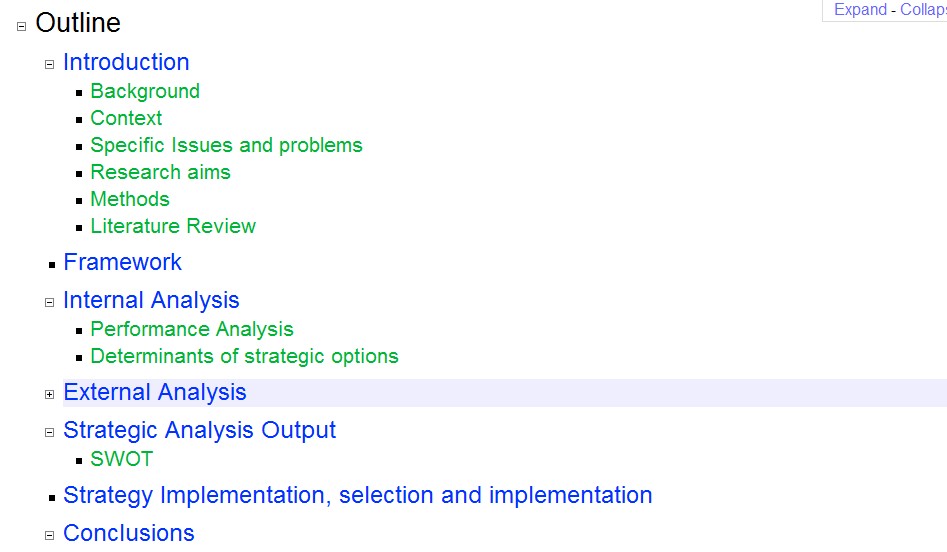Select the Methods item

coord(130,199)
